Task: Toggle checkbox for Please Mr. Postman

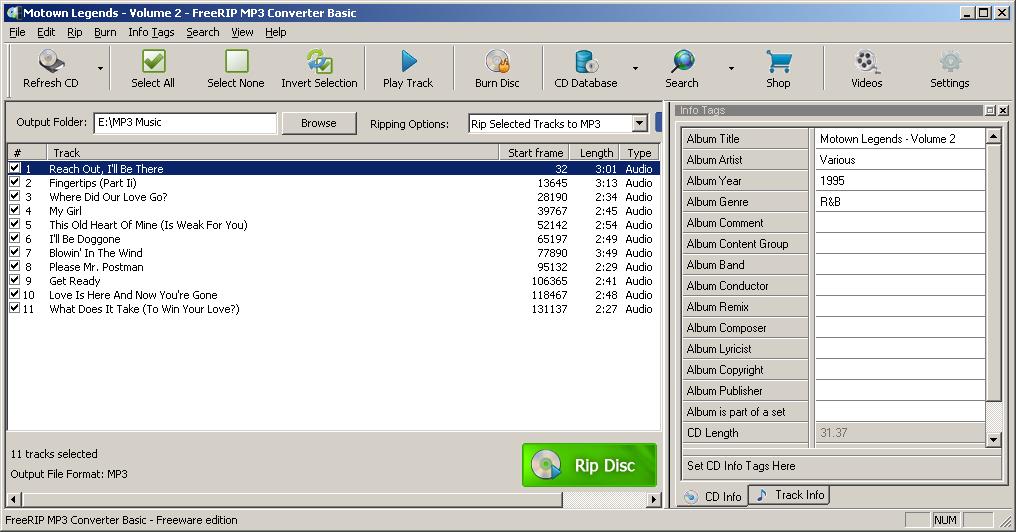Action: (x=15, y=266)
